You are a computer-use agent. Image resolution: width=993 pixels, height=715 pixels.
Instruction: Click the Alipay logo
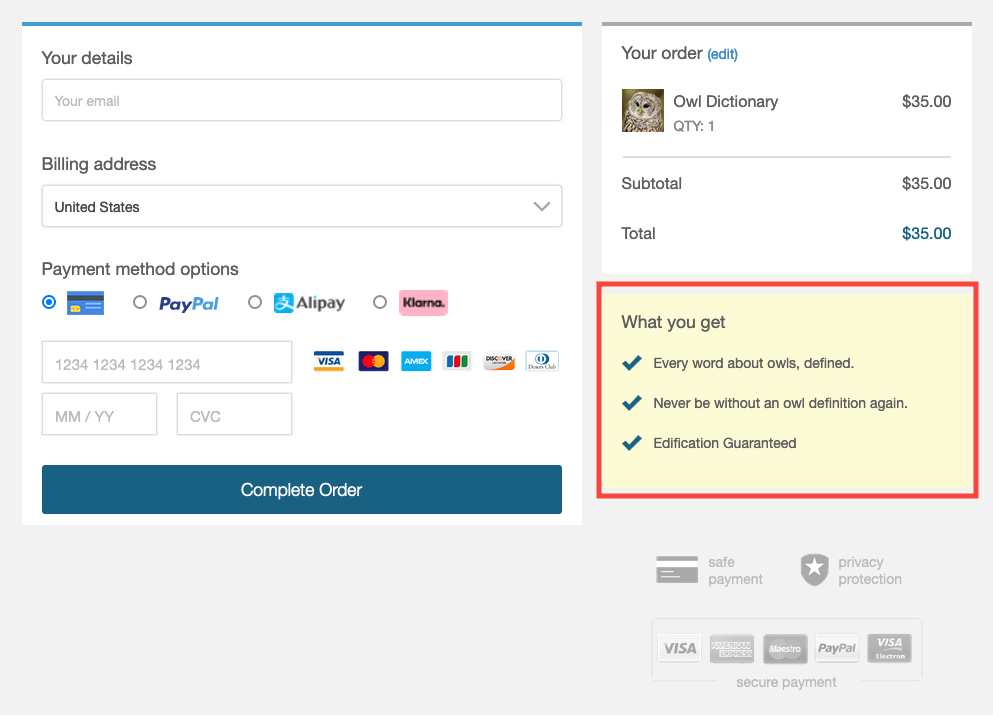point(309,303)
